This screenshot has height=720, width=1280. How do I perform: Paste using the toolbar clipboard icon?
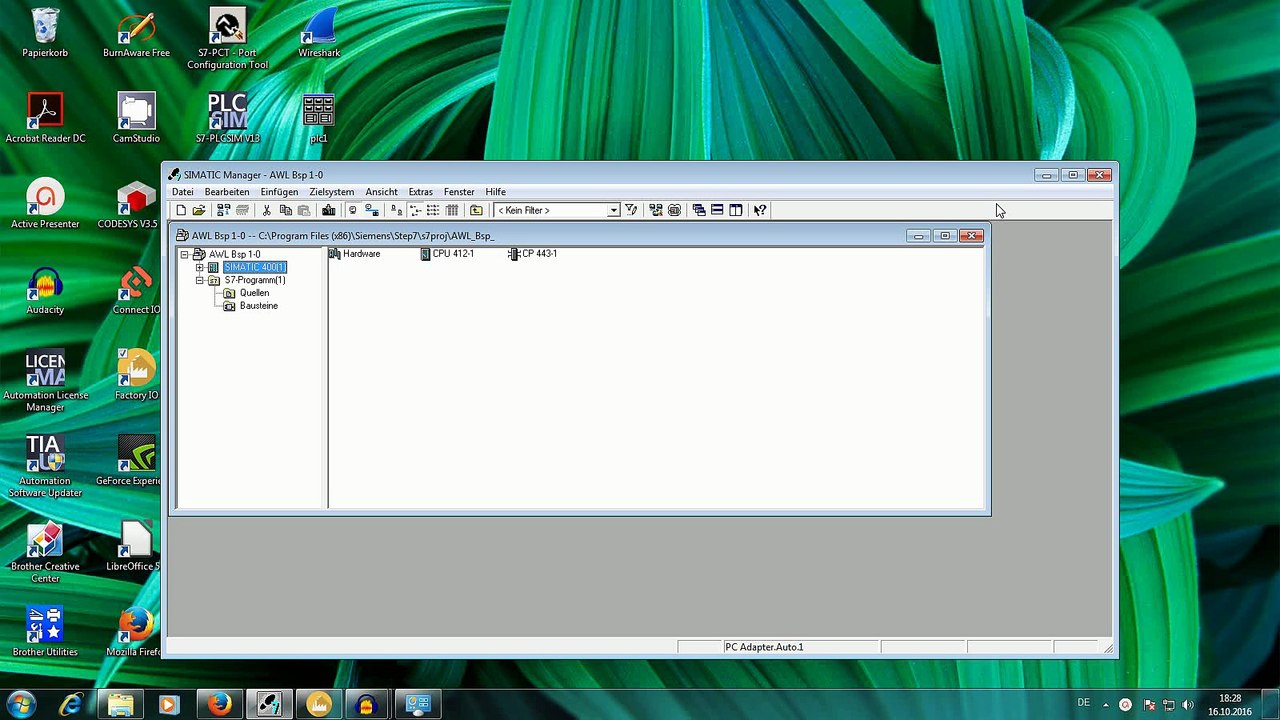click(x=303, y=210)
